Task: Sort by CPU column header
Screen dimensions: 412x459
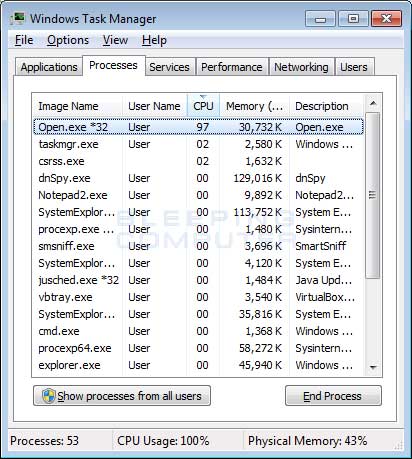Action: [x=203, y=106]
